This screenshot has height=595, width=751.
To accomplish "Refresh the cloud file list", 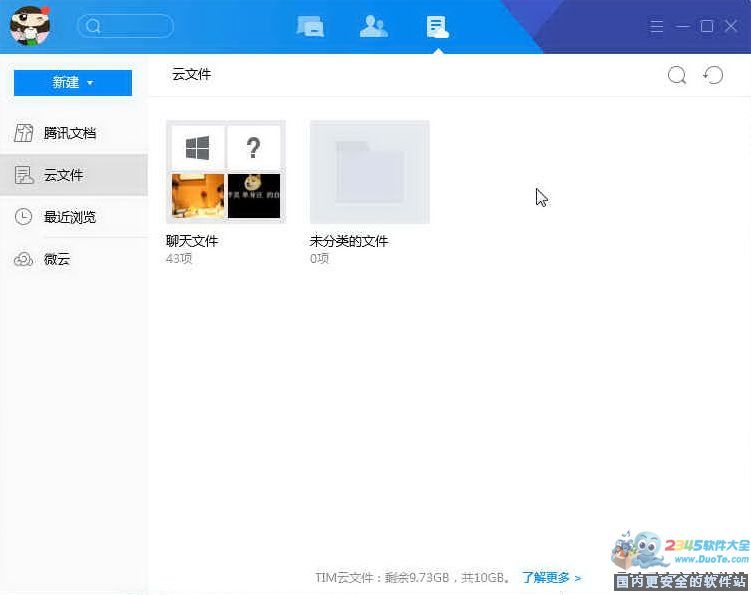I will tap(713, 75).
